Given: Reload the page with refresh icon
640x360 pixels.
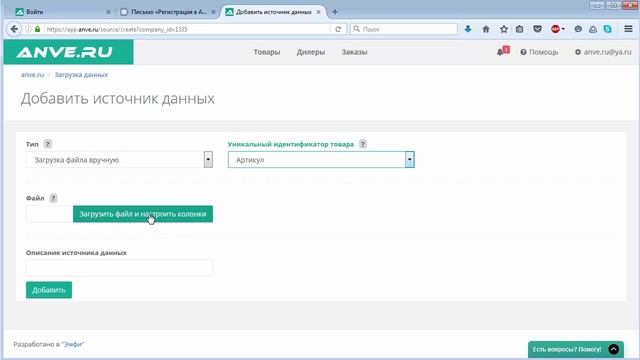Looking at the screenshot, I should tap(338, 29).
